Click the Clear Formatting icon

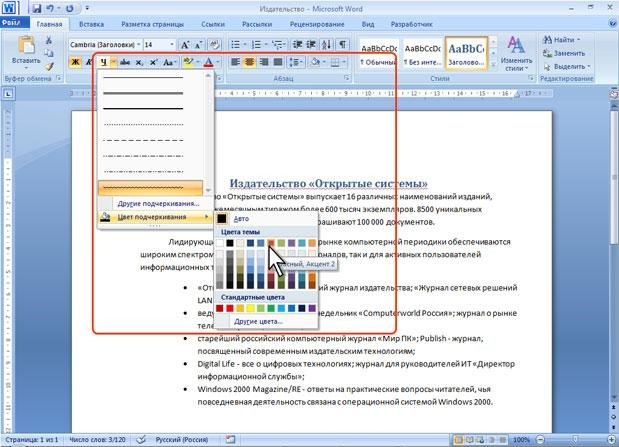pos(214,45)
